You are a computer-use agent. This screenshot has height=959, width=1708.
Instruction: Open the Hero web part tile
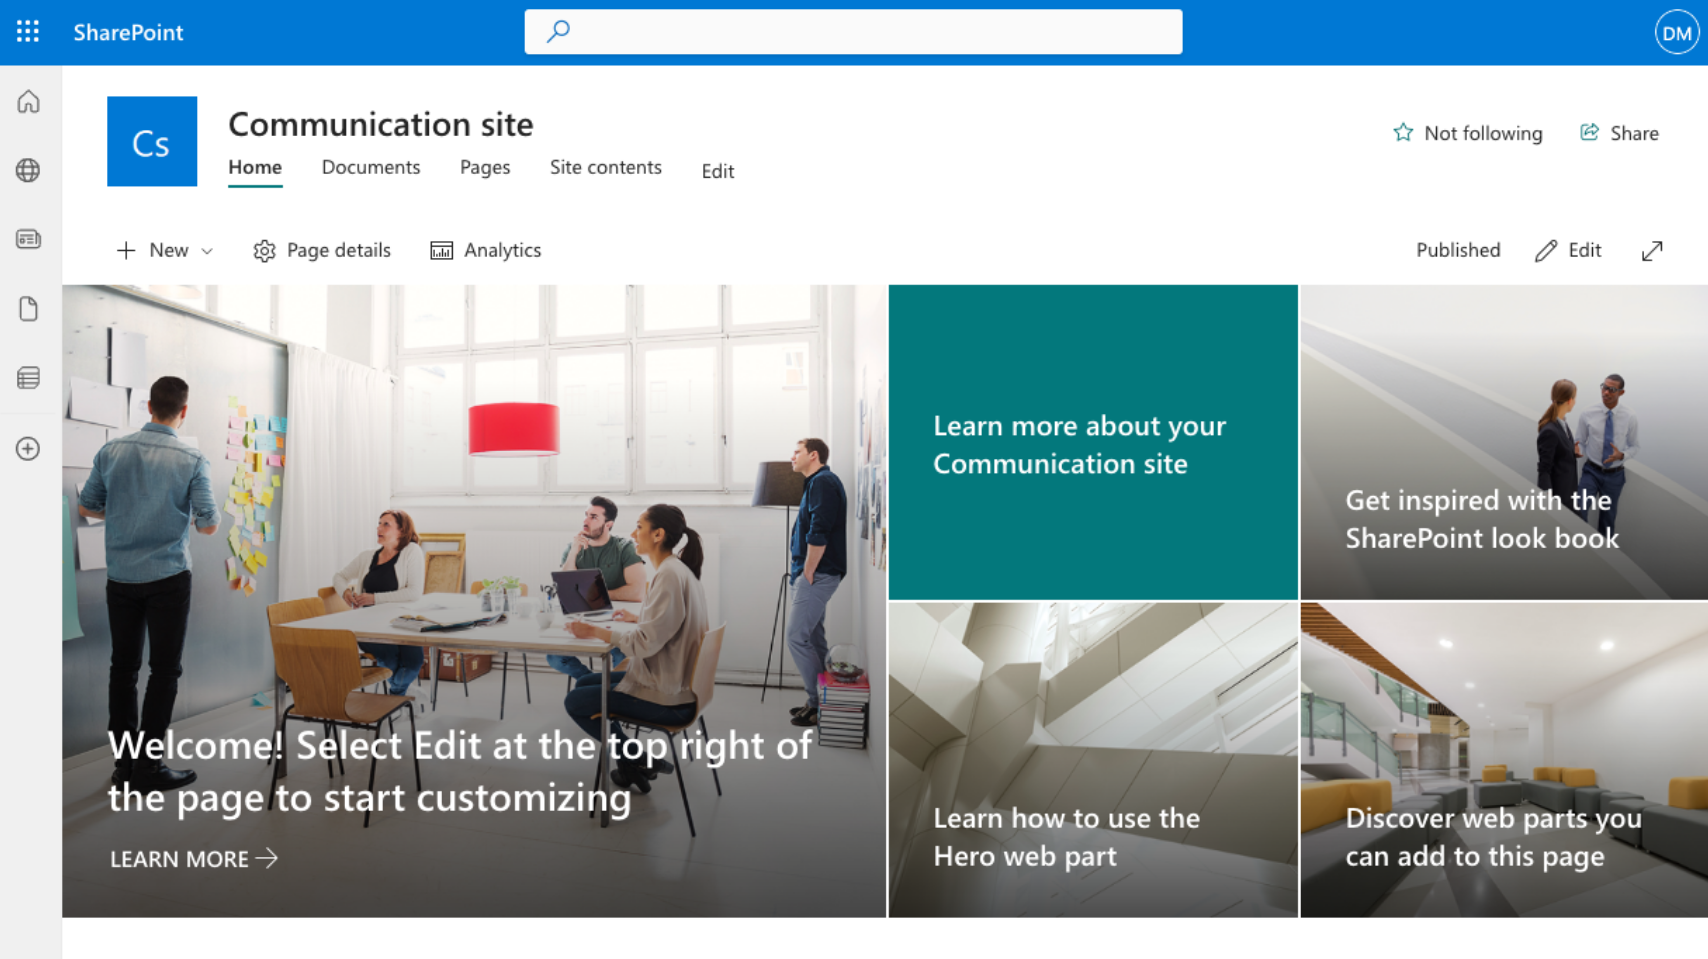click(x=1093, y=760)
